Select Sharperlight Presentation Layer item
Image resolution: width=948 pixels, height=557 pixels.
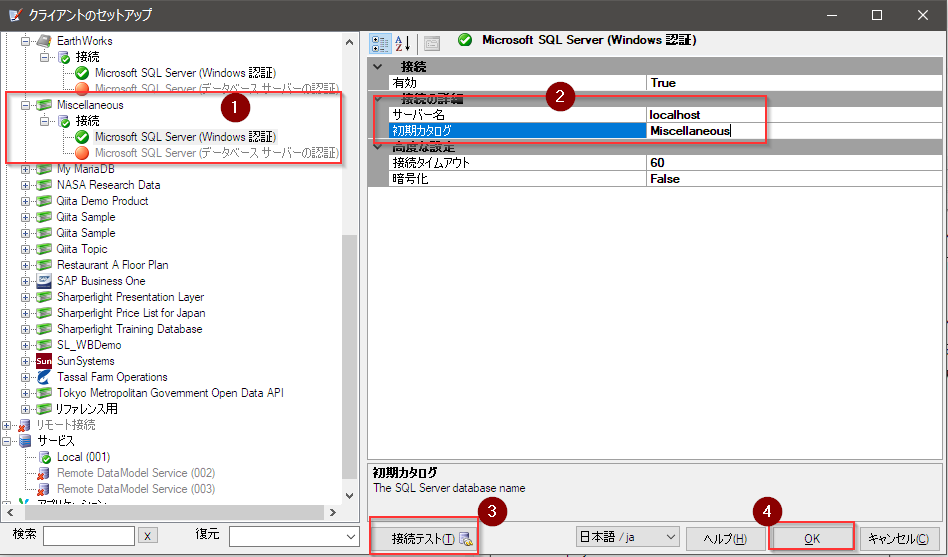pos(131,297)
